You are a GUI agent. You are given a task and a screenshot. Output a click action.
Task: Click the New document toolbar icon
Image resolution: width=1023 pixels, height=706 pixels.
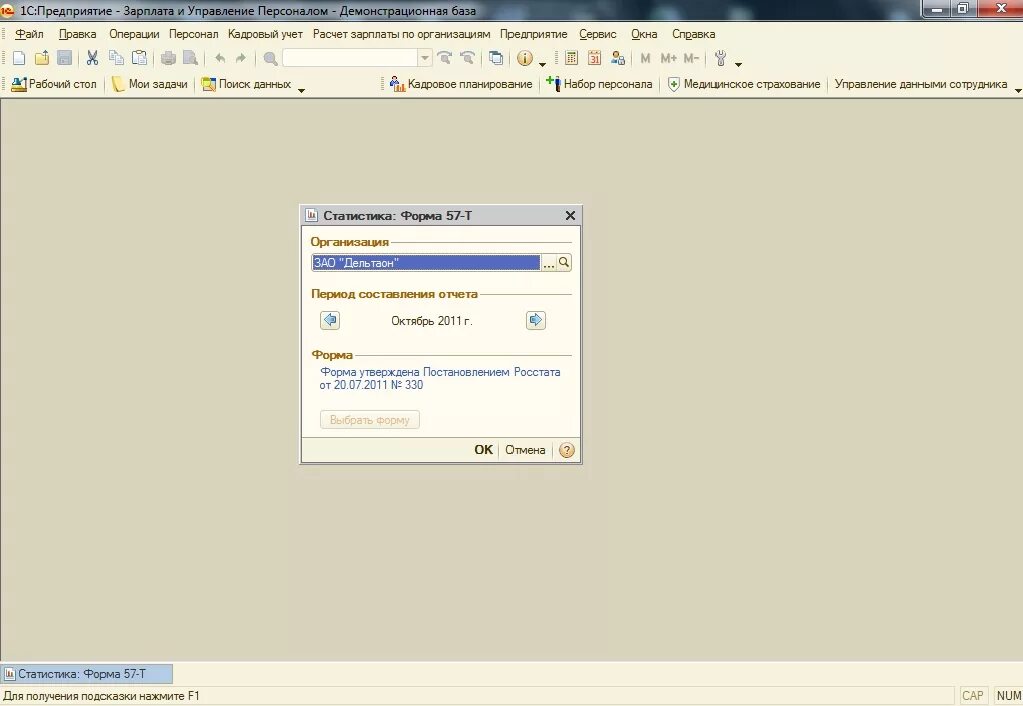(x=19, y=58)
